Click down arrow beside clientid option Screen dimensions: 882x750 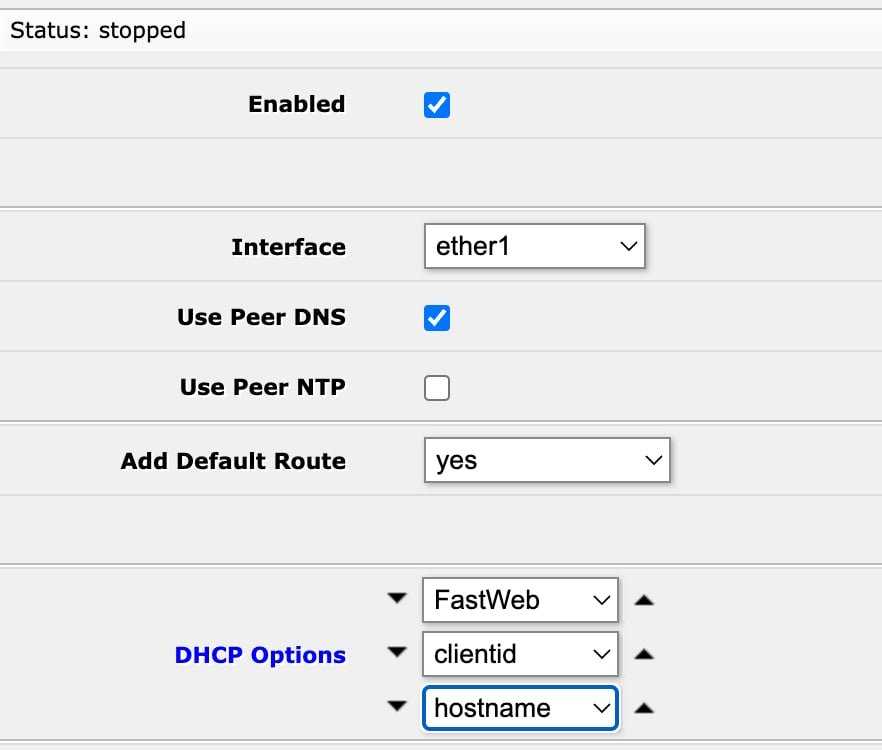point(397,652)
